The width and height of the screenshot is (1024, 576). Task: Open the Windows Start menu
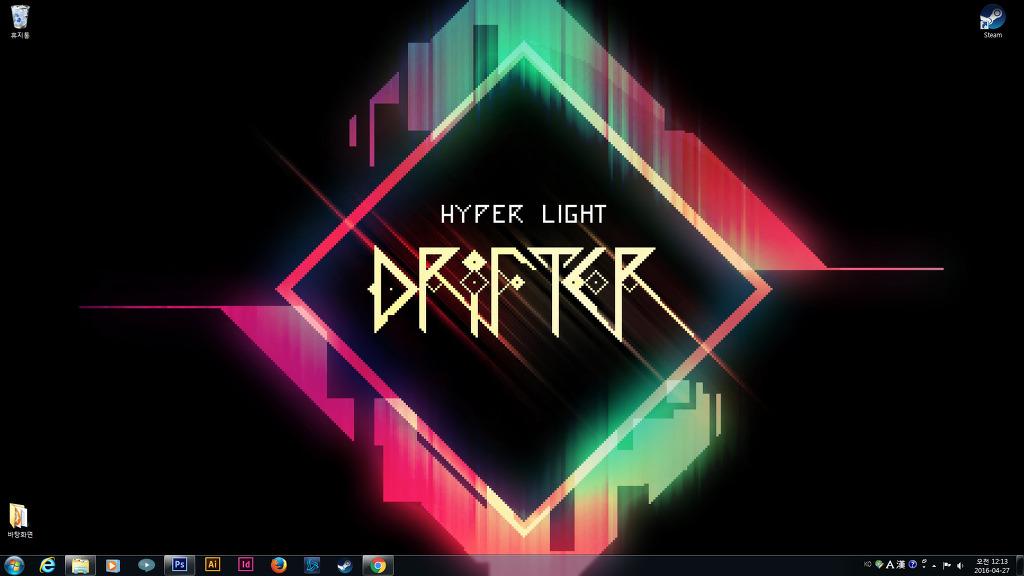tap(14, 565)
